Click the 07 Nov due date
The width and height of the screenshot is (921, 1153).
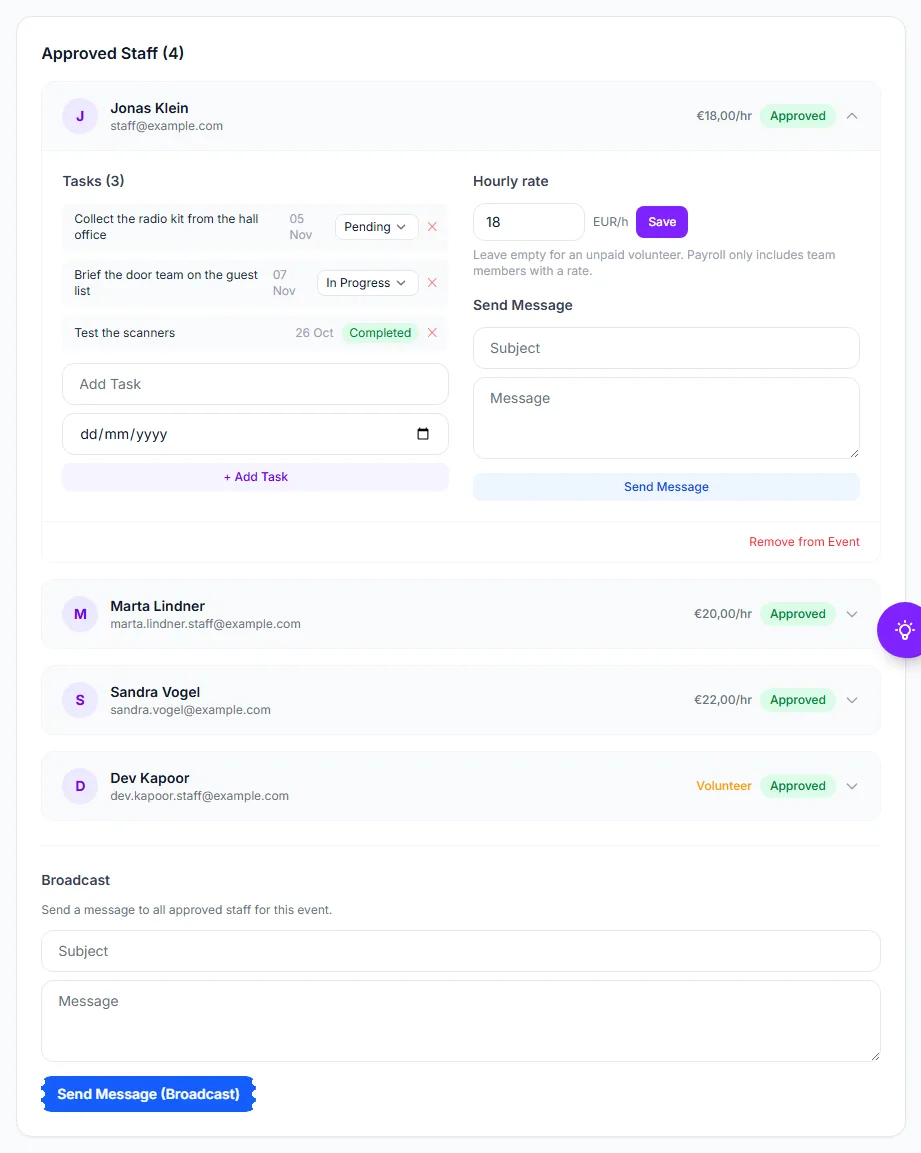[x=284, y=282]
